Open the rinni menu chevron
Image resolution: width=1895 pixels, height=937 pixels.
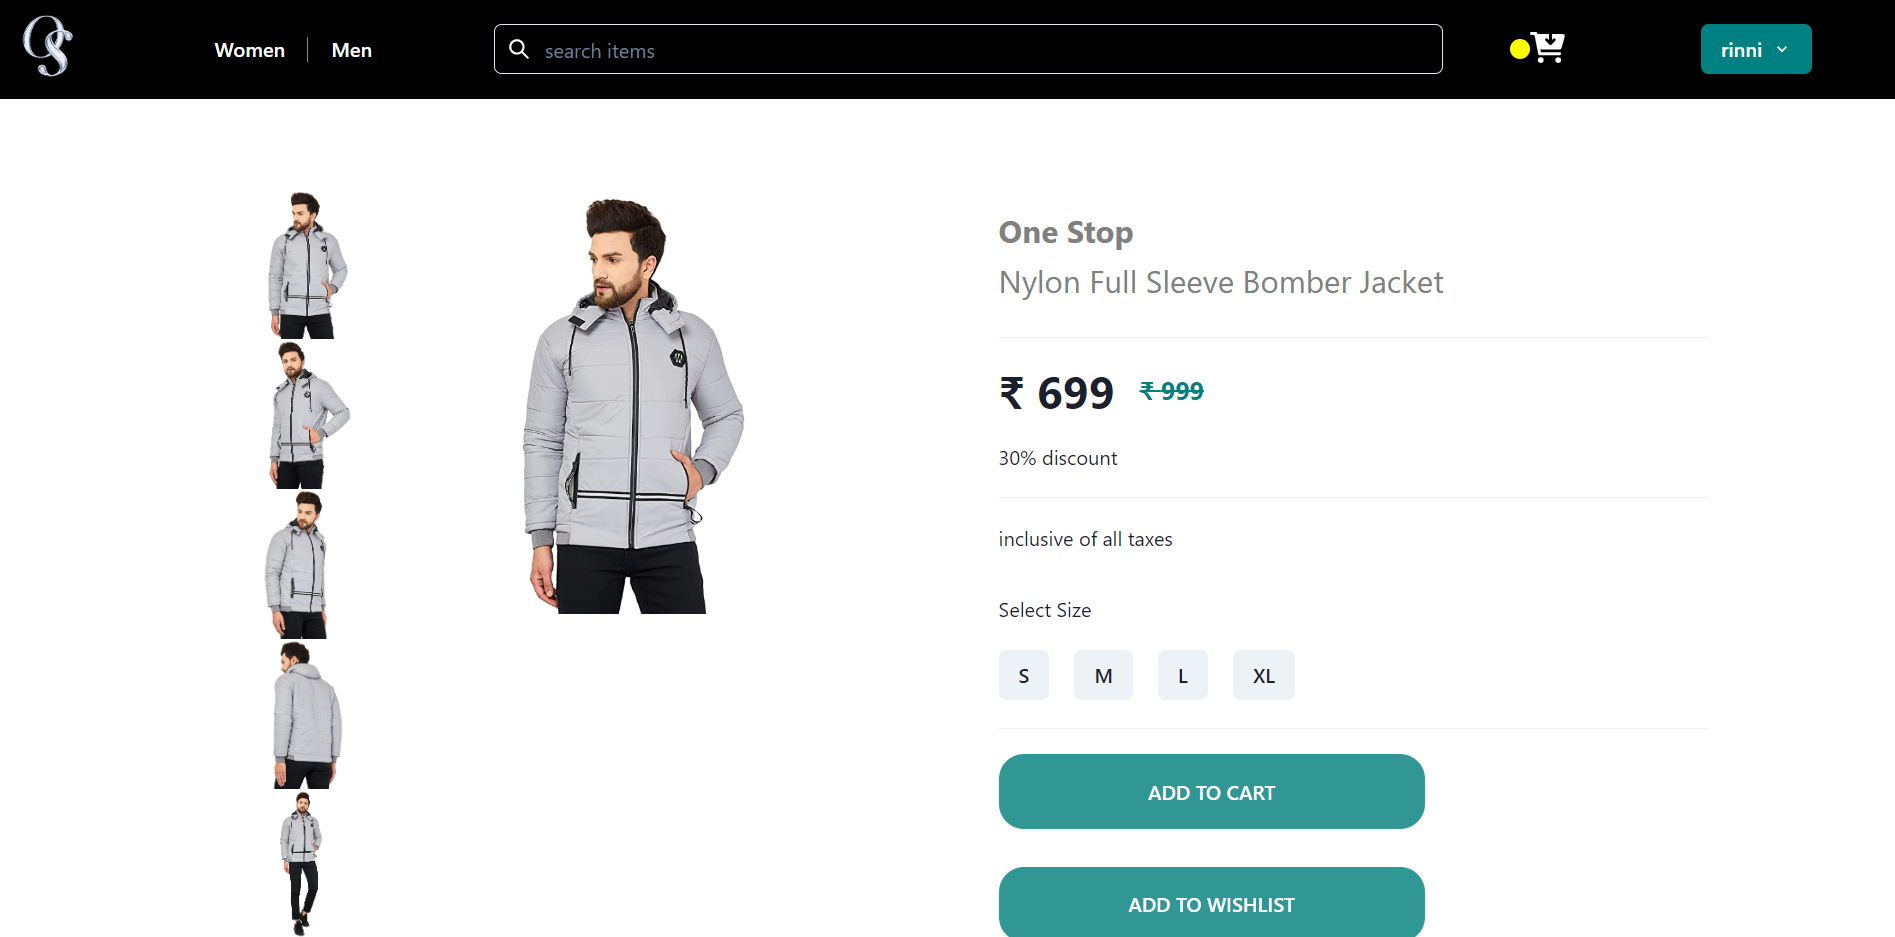click(1782, 49)
